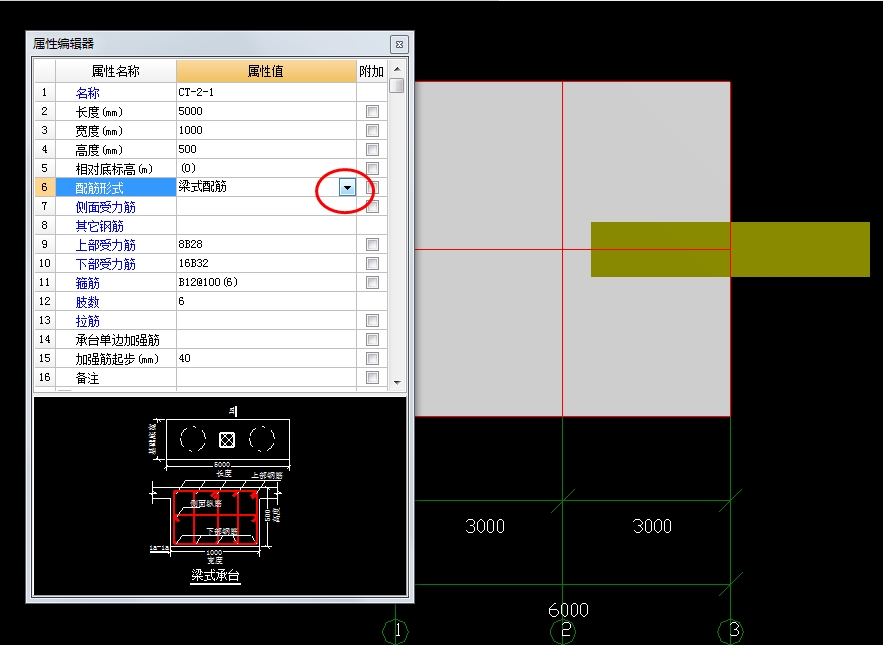Select the 箍筋 property name
This screenshot has height=645, width=883.
87,283
